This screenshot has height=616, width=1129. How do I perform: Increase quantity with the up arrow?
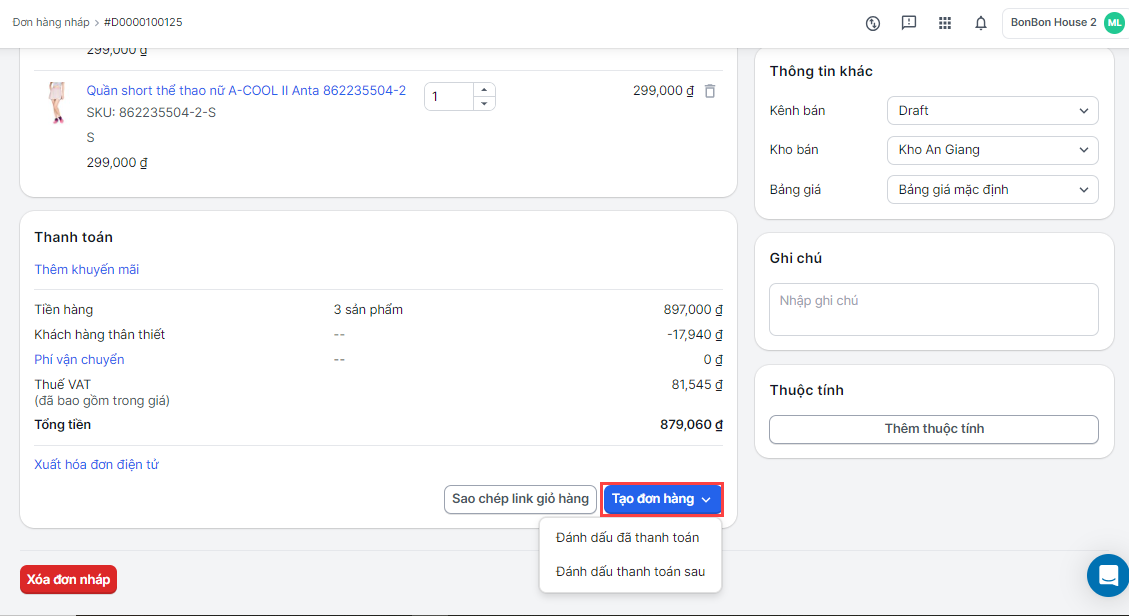pos(484,89)
